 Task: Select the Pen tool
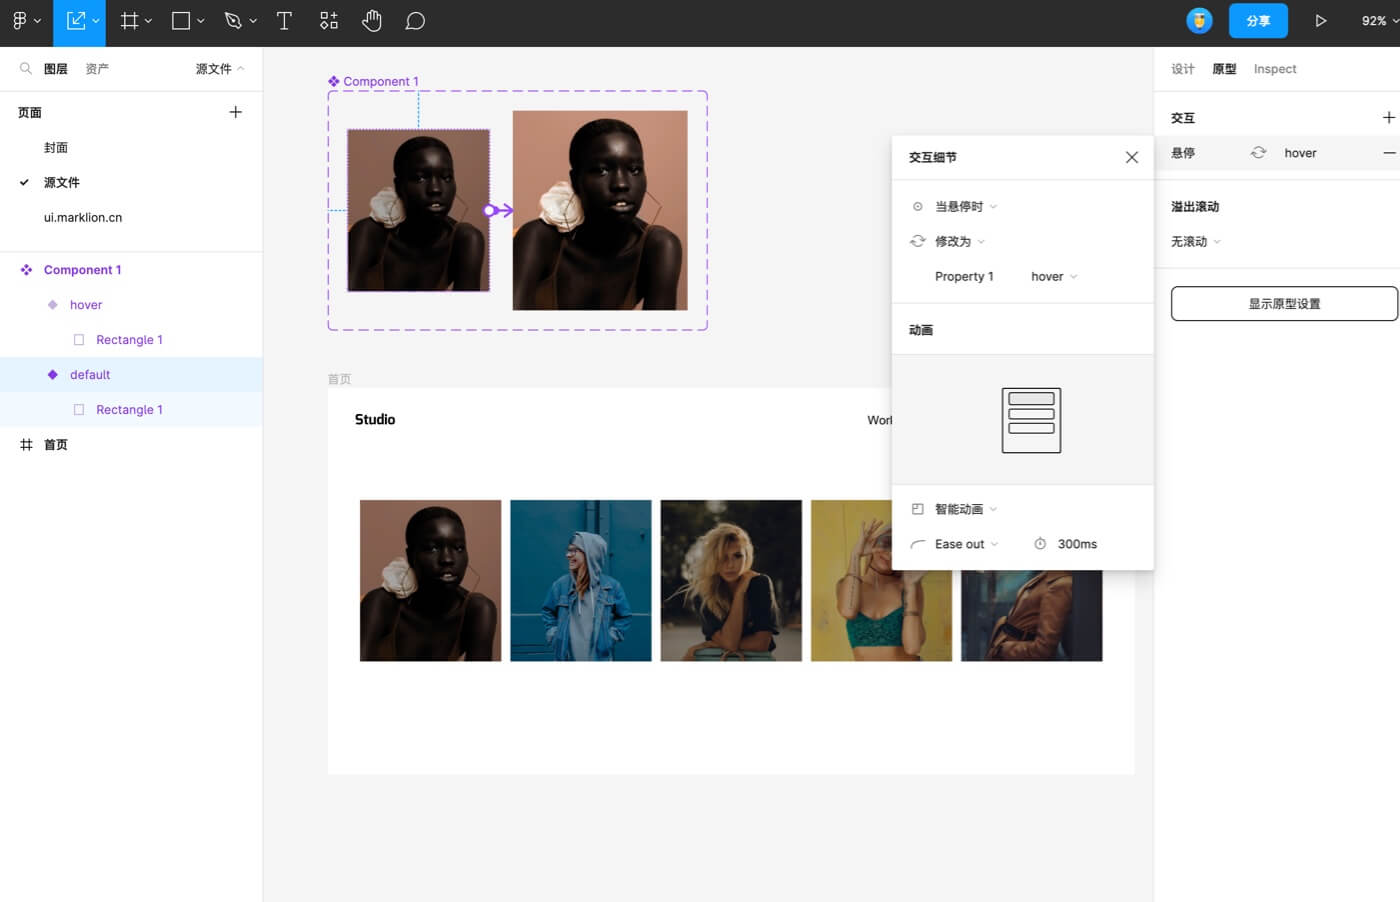[x=233, y=21]
